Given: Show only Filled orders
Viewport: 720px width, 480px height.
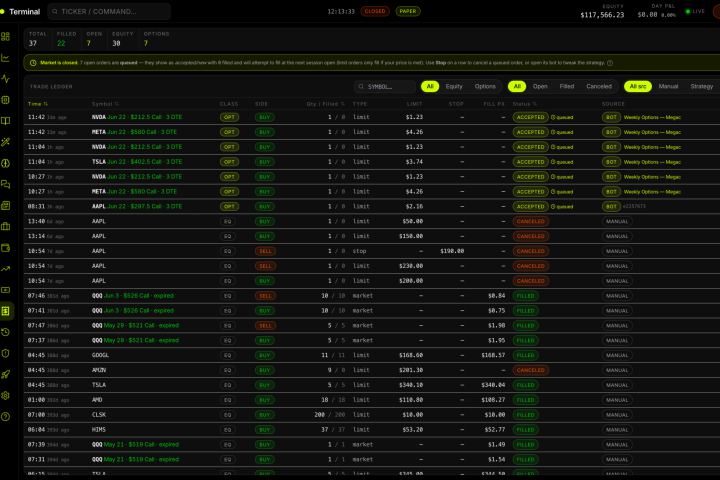Looking at the screenshot, I should (x=567, y=86).
